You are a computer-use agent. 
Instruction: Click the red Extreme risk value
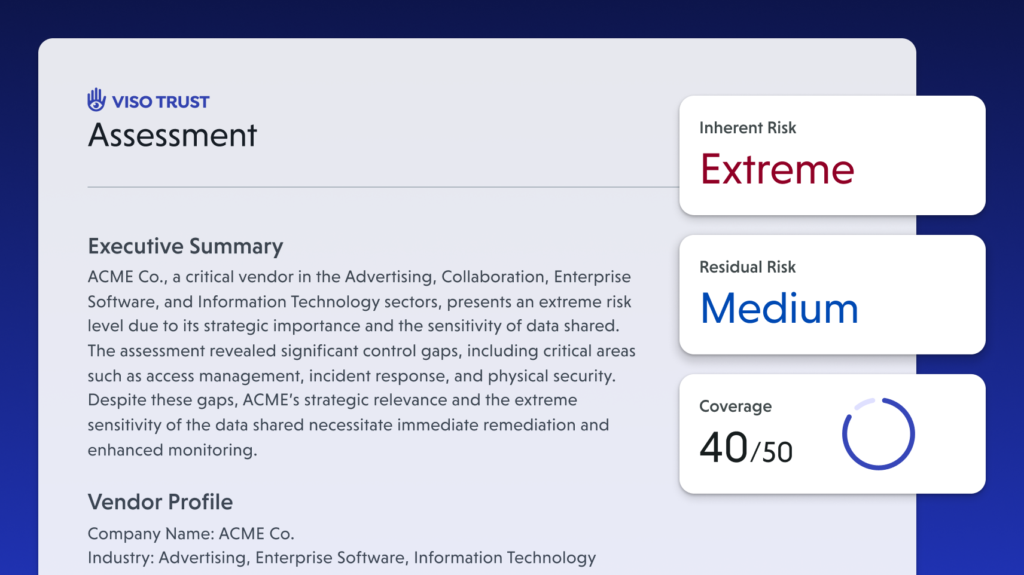[777, 169]
